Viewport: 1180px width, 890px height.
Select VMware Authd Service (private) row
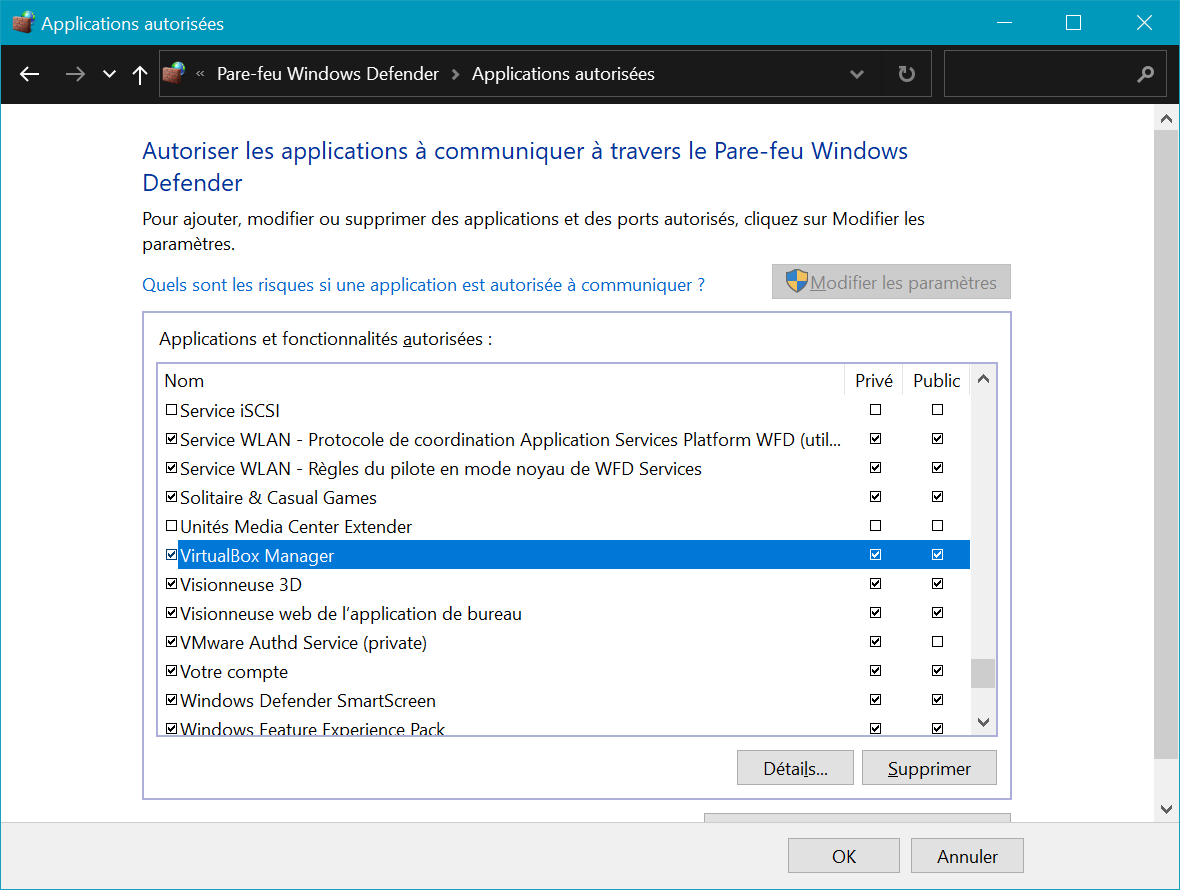click(564, 642)
